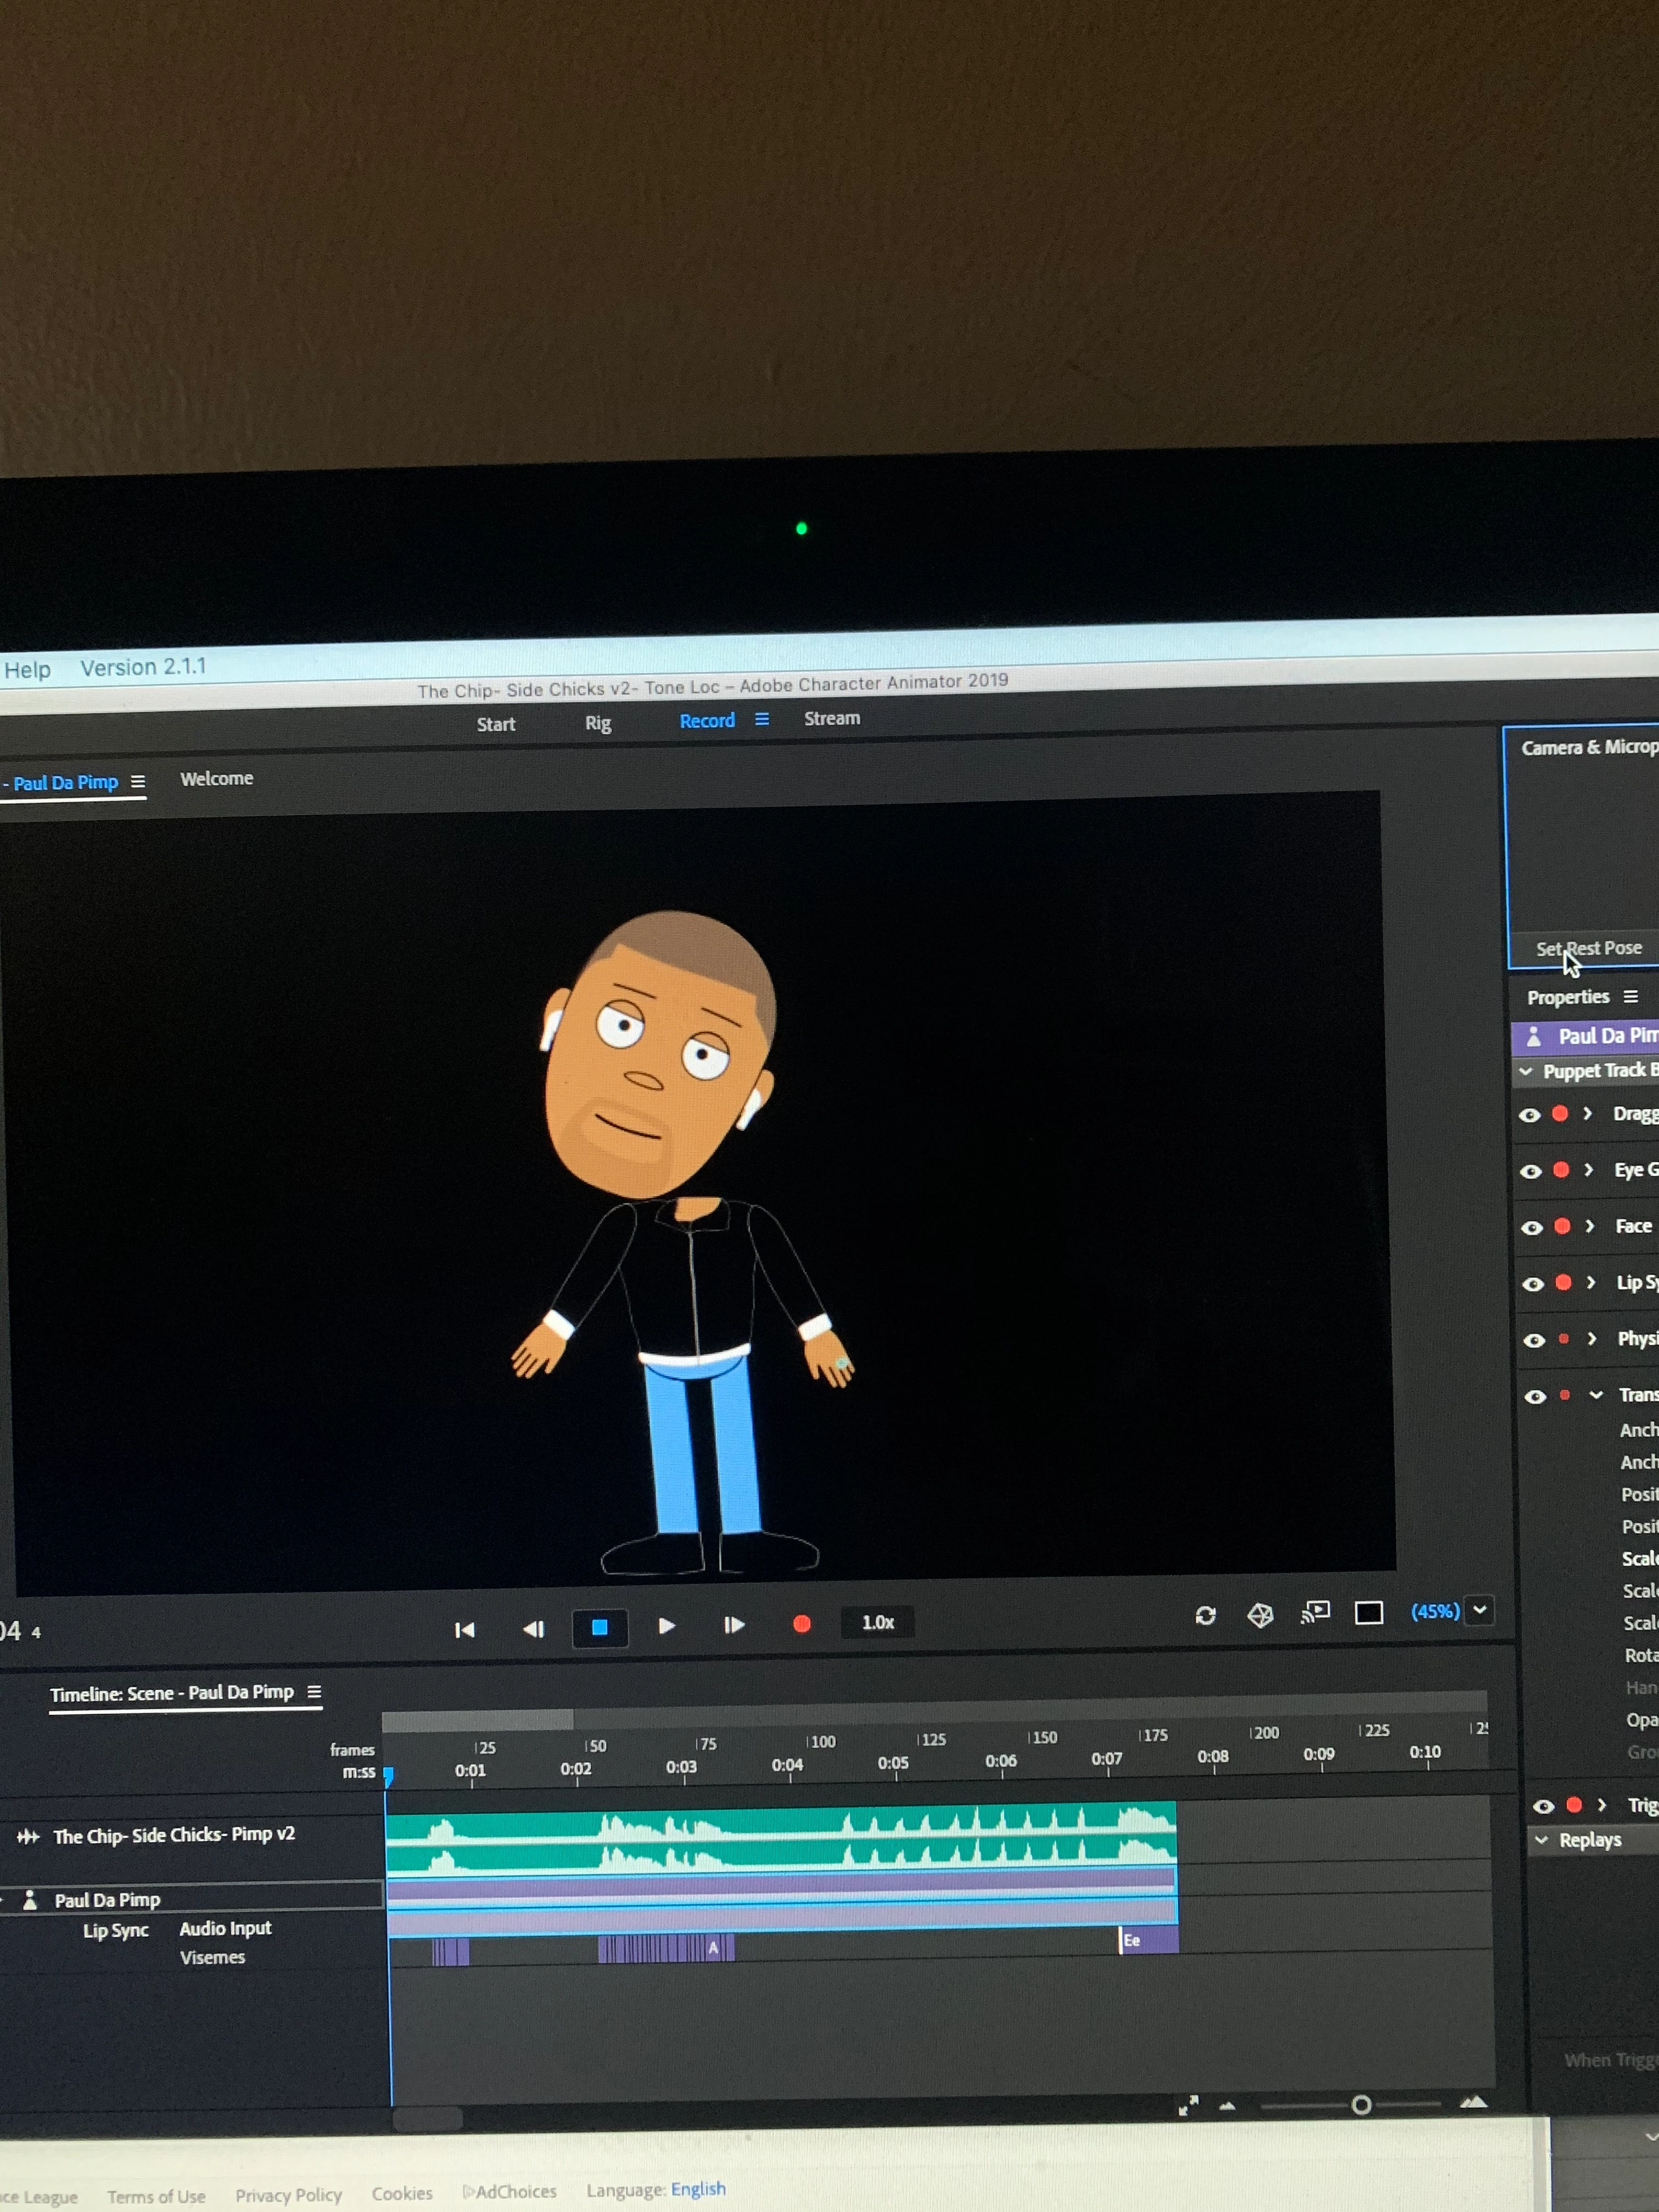This screenshot has height=2212, width=1659.
Task: Change the 1.0x playback speed
Action: coord(878,1622)
